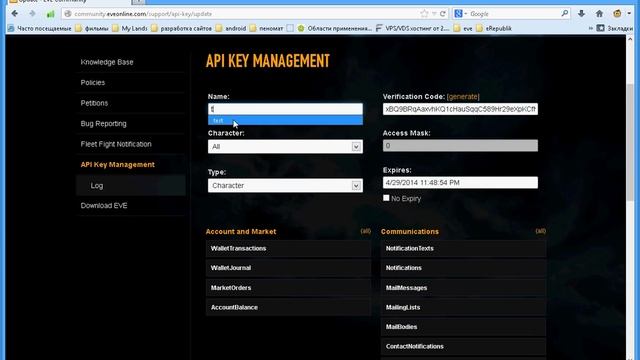Open the eve bookmark folder
This screenshot has width=640, height=360.
point(462,28)
